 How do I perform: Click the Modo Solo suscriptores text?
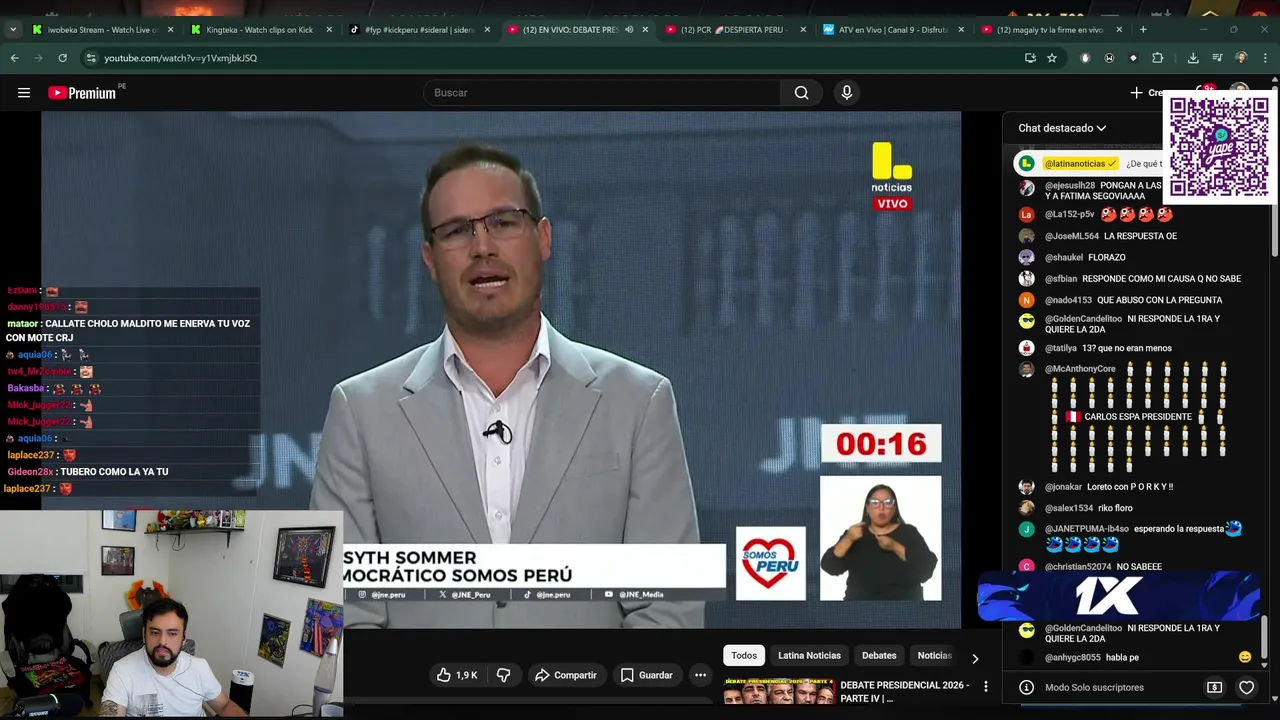coord(1094,687)
